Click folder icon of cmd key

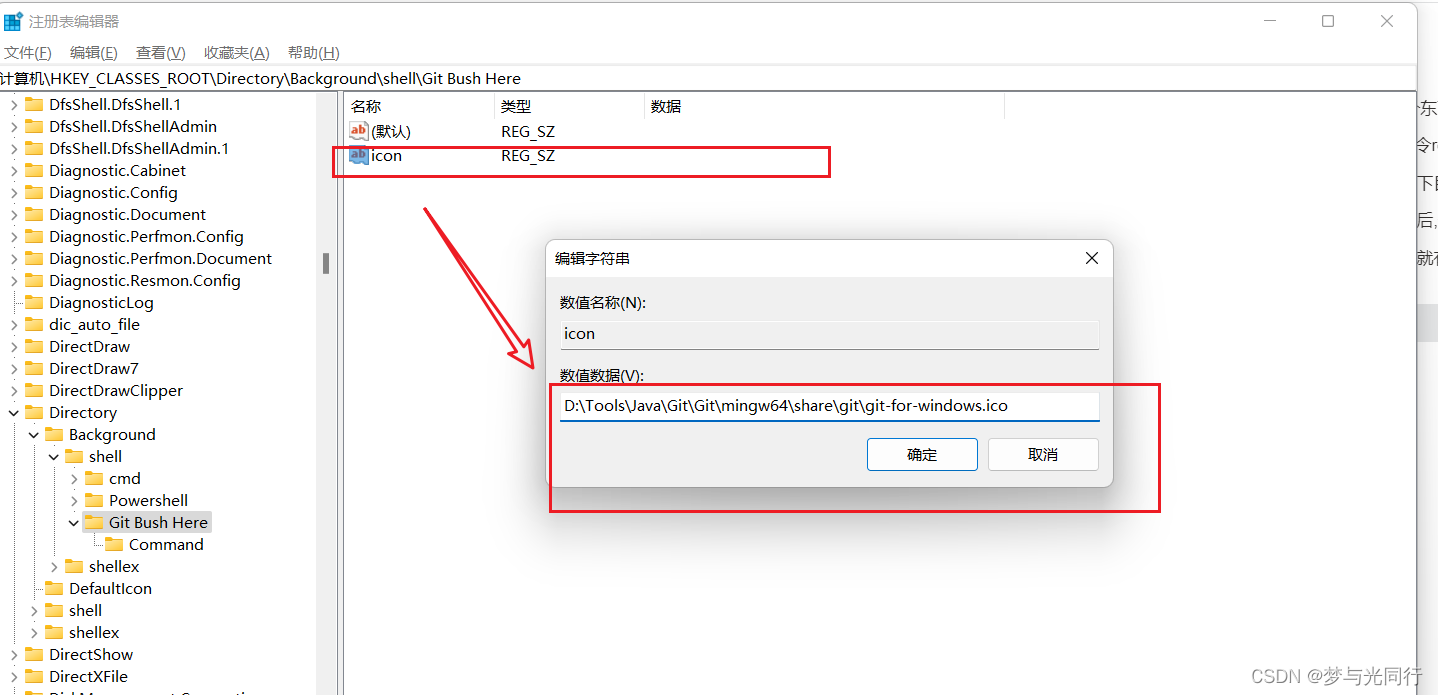(94, 478)
